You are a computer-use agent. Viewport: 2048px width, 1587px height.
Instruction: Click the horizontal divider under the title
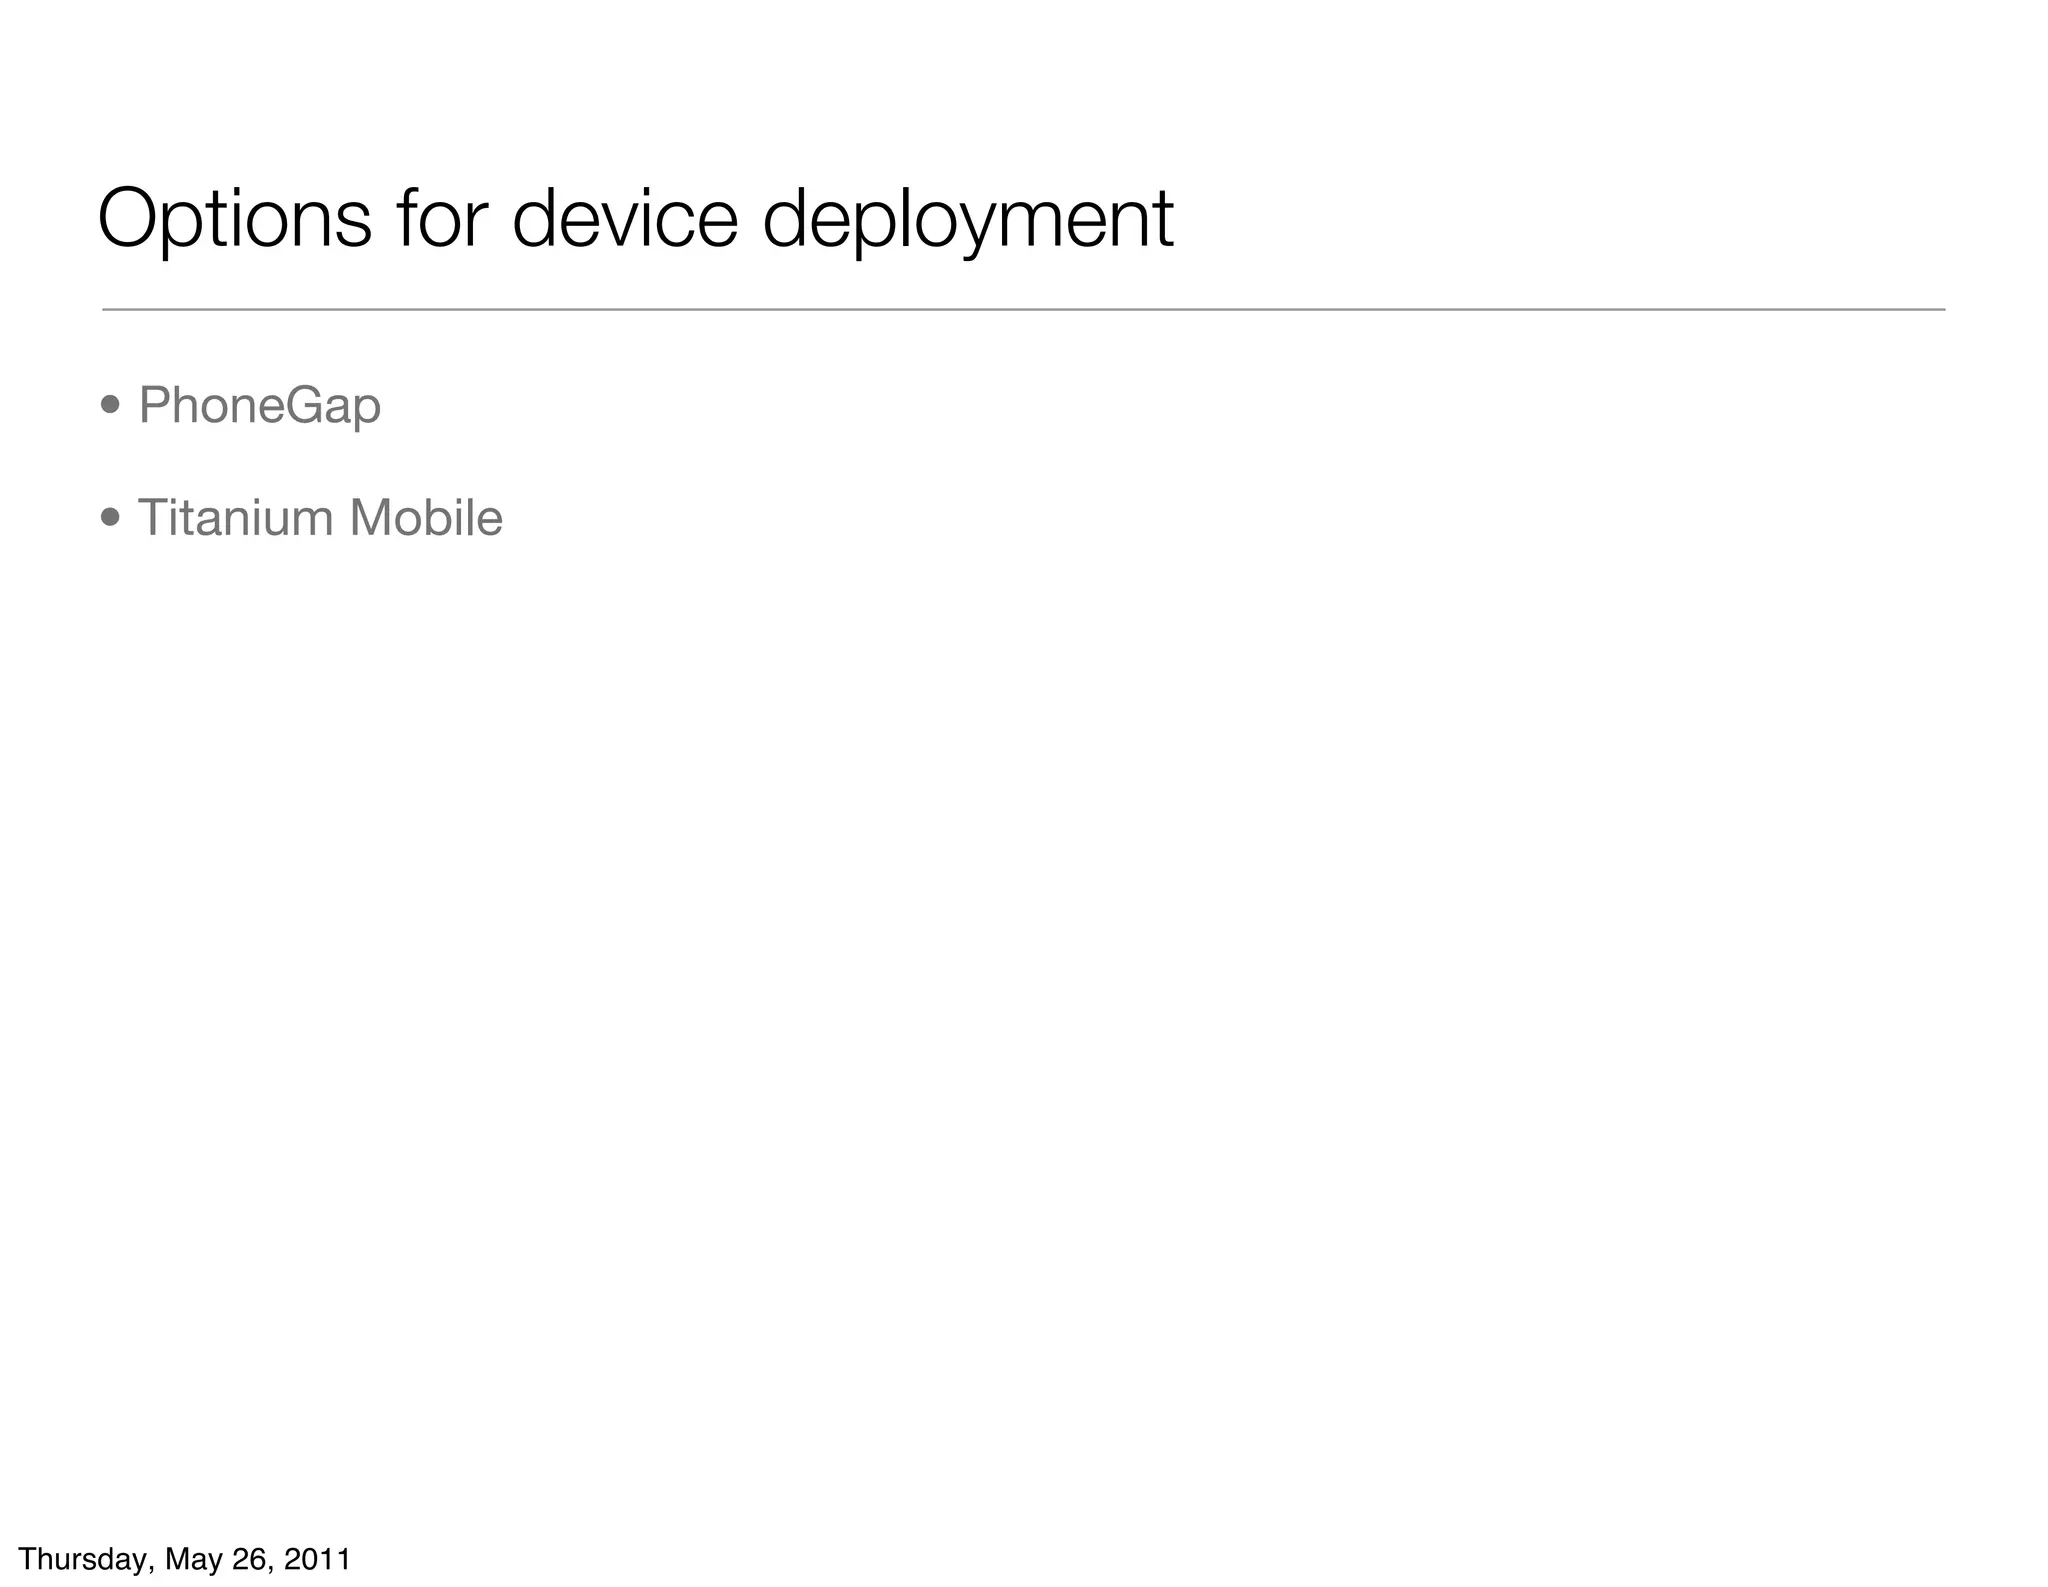[1023, 310]
